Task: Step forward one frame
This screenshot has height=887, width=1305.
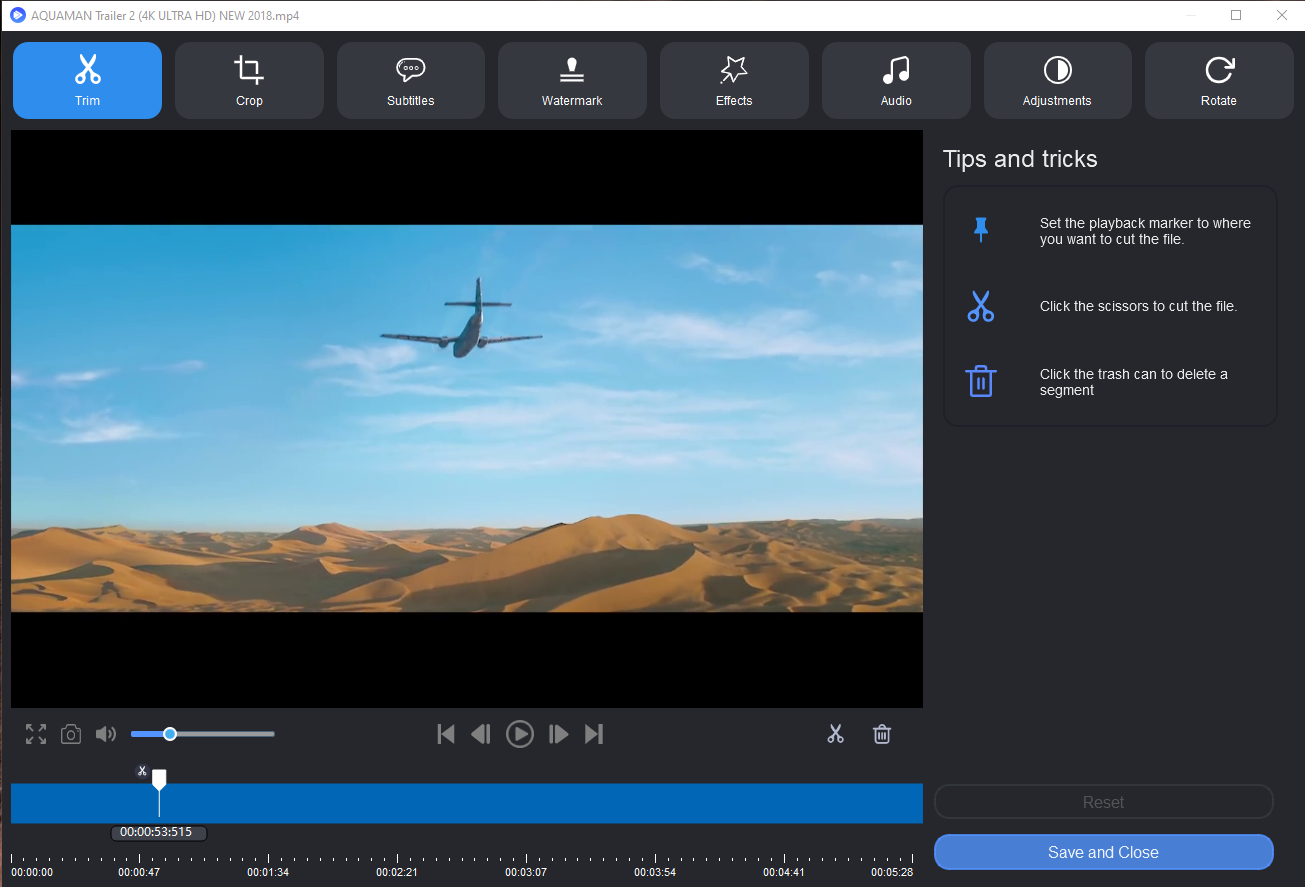Action: (558, 734)
